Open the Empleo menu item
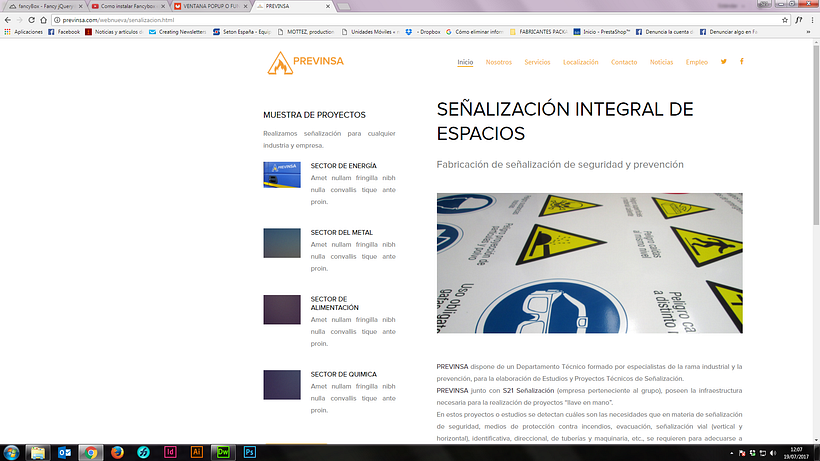Screen dimensions: 820x461 (x=697, y=62)
